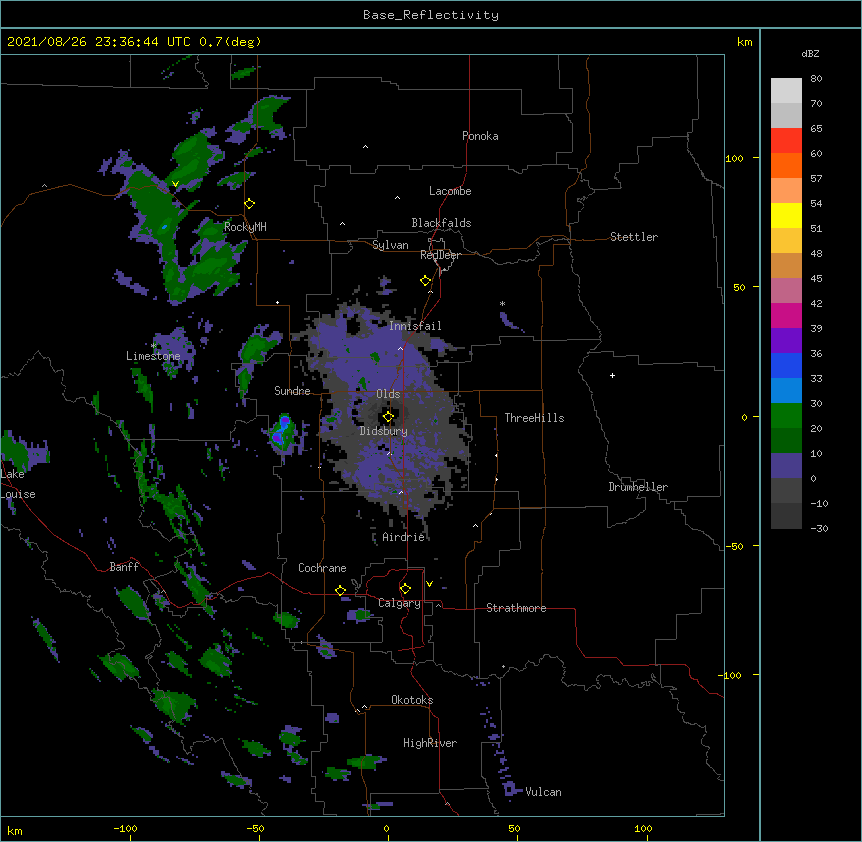
Task: Click the Base_Reflectivity title
Action: coord(431,15)
